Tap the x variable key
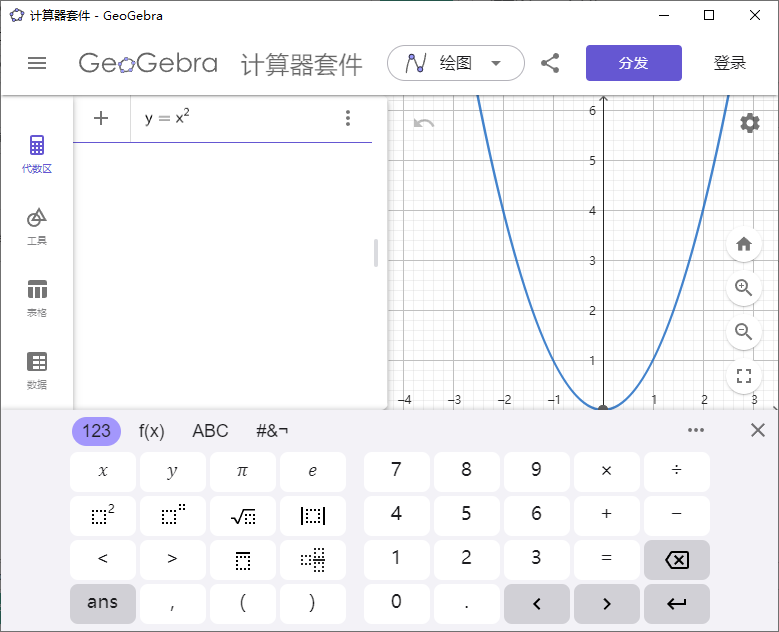779x632 pixels. (x=103, y=472)
